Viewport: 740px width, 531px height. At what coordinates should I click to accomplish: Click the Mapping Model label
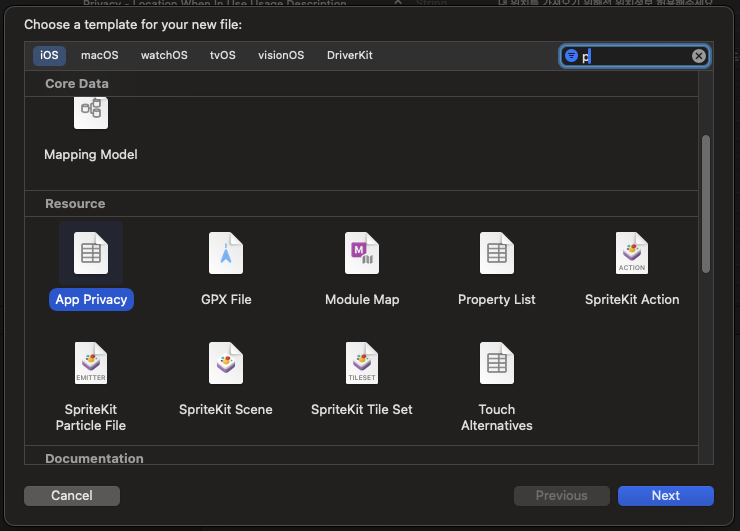coord(91,155)
